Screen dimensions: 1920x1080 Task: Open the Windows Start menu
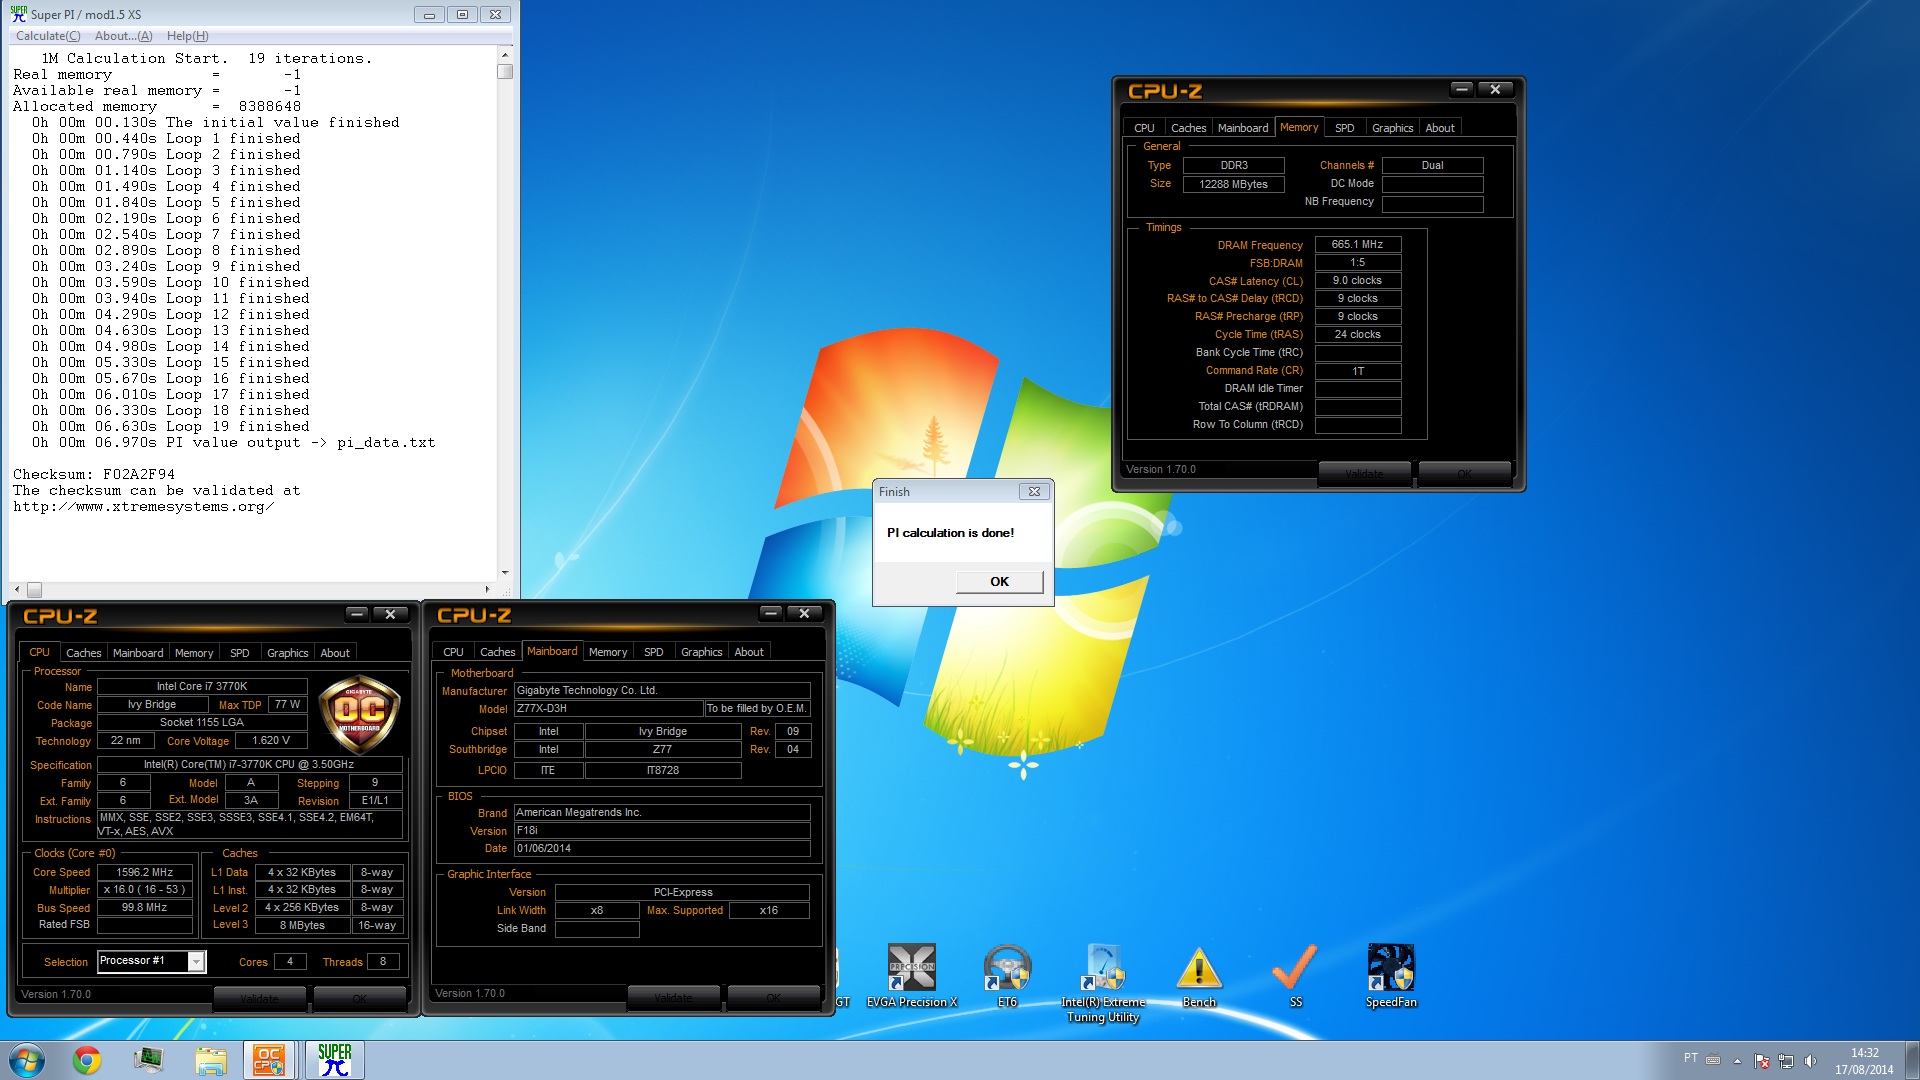27,1060
